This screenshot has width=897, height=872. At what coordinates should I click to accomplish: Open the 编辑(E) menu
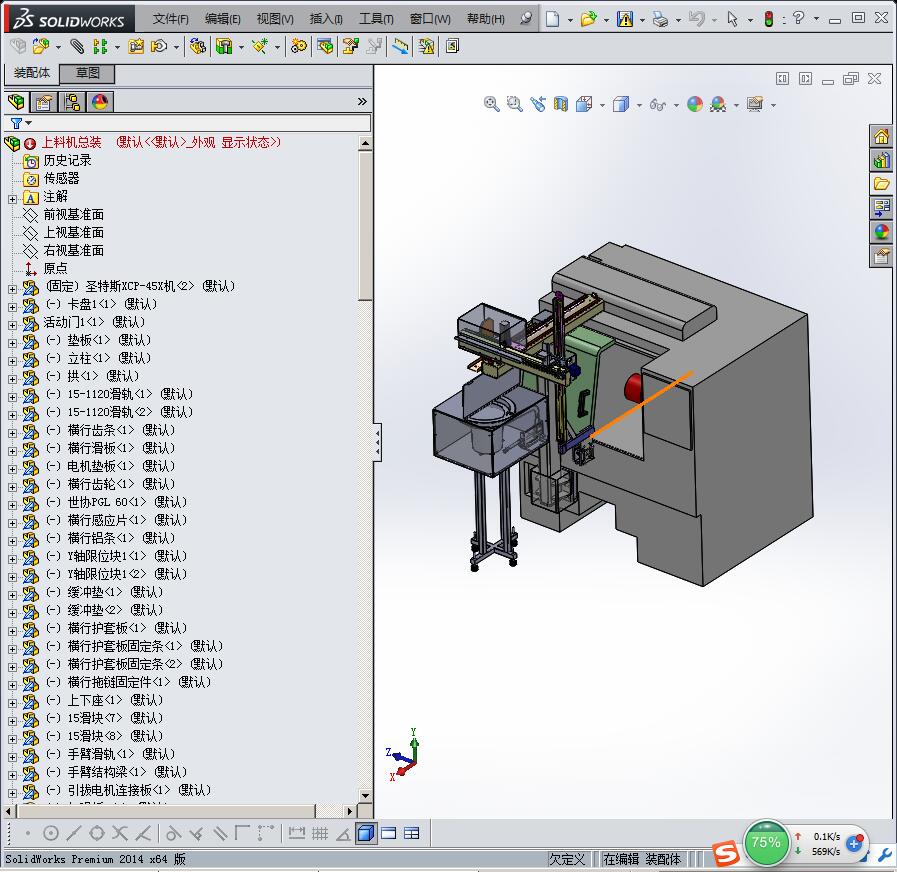222,19
